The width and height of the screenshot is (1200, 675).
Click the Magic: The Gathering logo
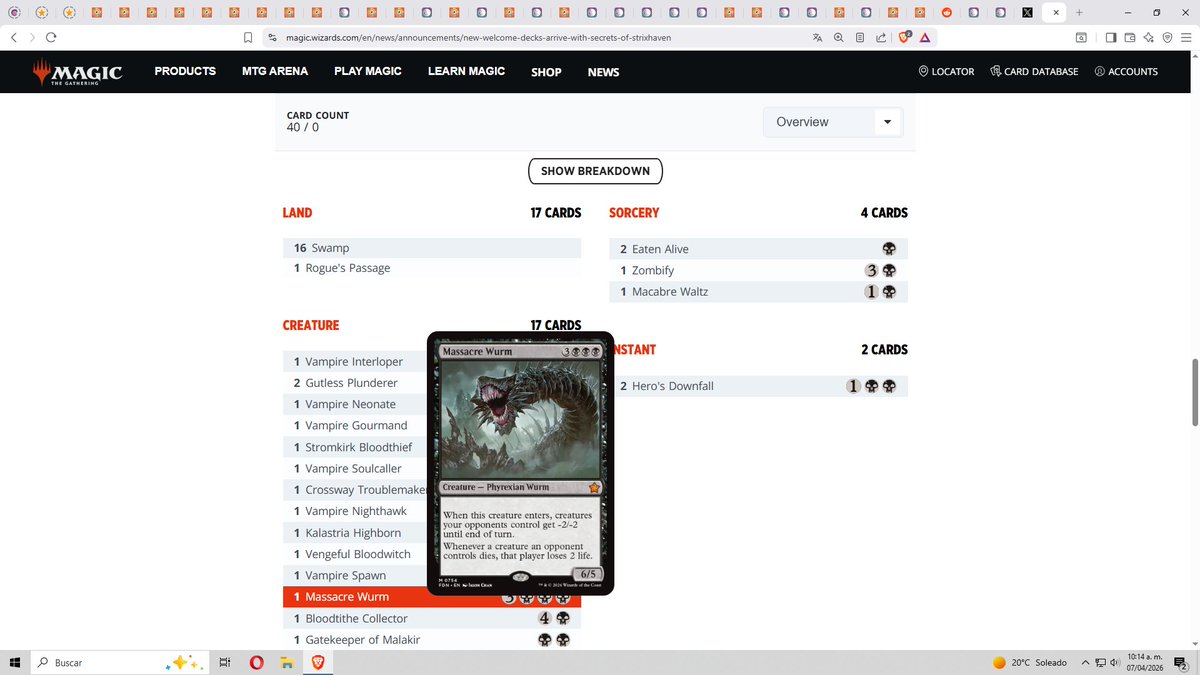point(76,72)
